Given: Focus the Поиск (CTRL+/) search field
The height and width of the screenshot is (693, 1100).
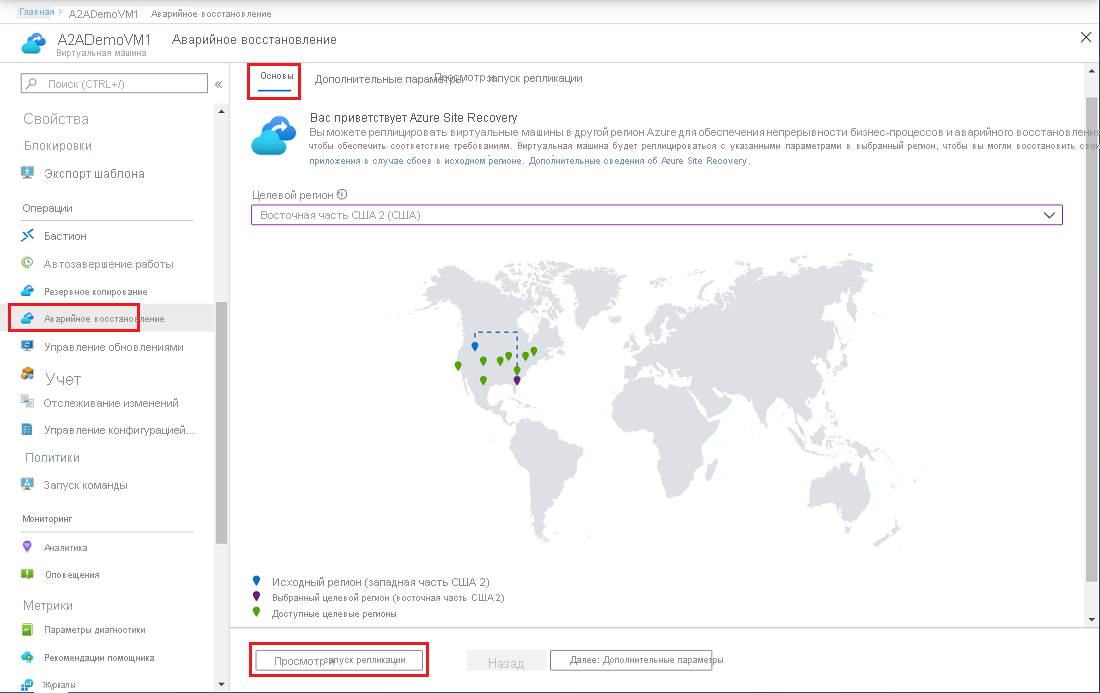Looking at the screenshot, I should pyautogui.click(x=114, y=83).
